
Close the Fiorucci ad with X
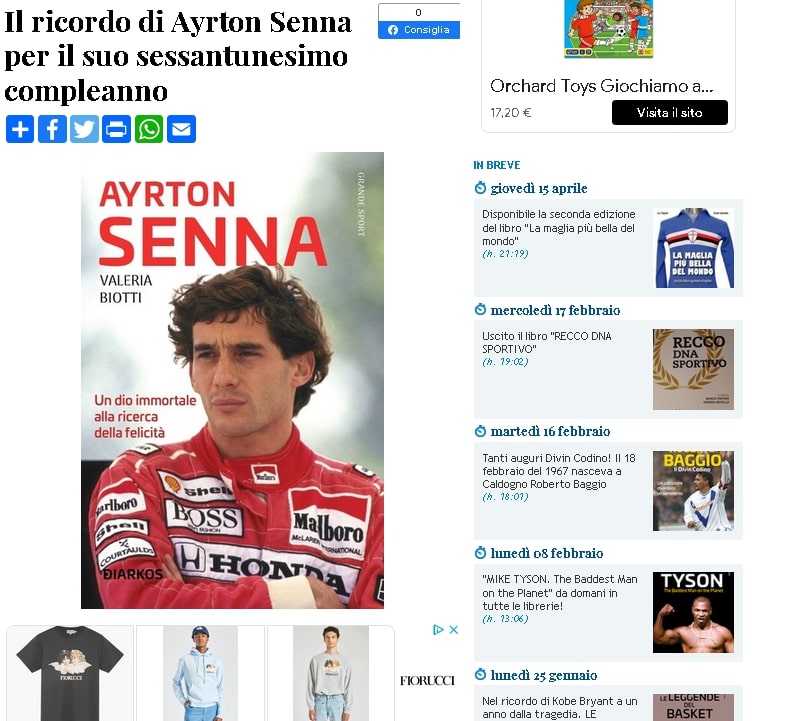coord(454,629)
